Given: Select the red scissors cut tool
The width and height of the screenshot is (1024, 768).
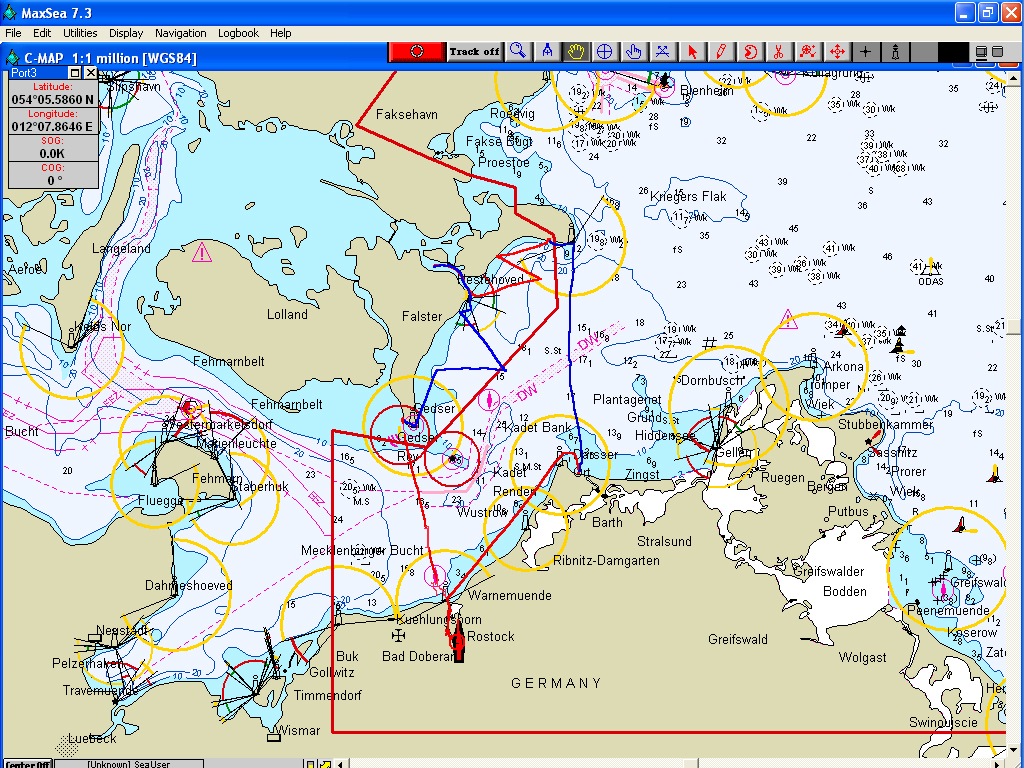Looking at the screenshot, I should (x=778, y=52).
